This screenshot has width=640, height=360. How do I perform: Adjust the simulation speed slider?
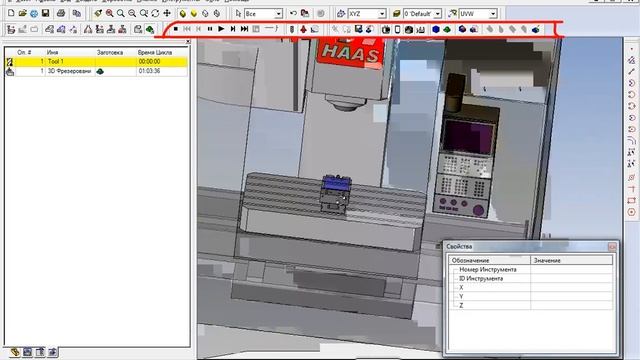click(271, 29)
